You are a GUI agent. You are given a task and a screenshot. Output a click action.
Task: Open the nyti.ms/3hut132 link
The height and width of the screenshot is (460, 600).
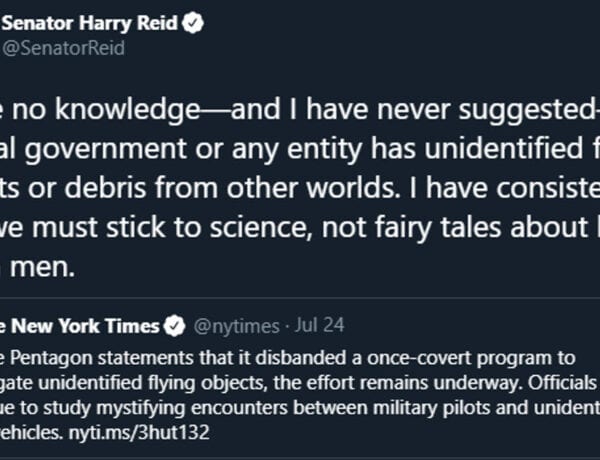[x=139, y=432]
